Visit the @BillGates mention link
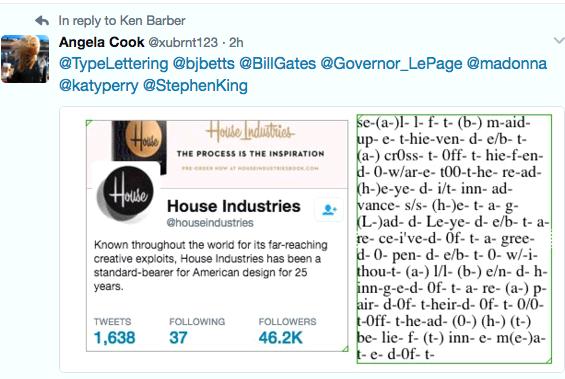The height and width of the screenshot is (379, 565). [277, 63]
